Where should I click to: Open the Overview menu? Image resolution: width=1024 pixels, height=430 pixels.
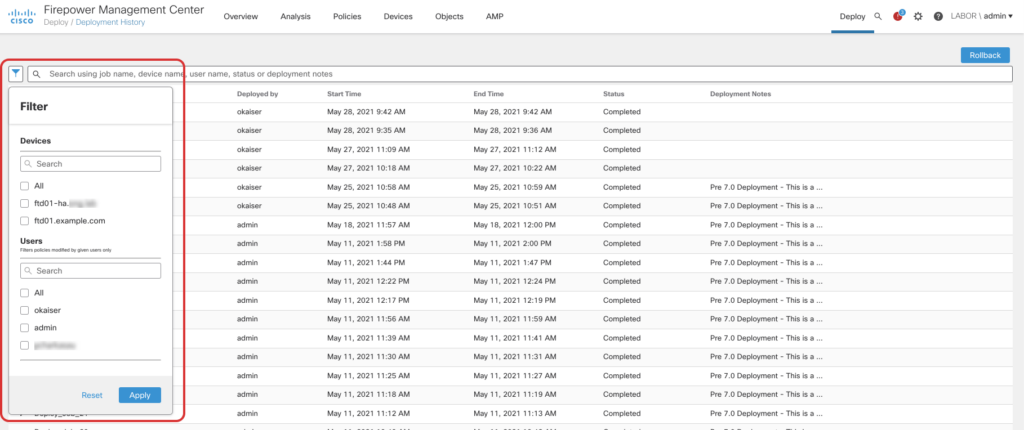pyautogui.click(x=240, y=16)
